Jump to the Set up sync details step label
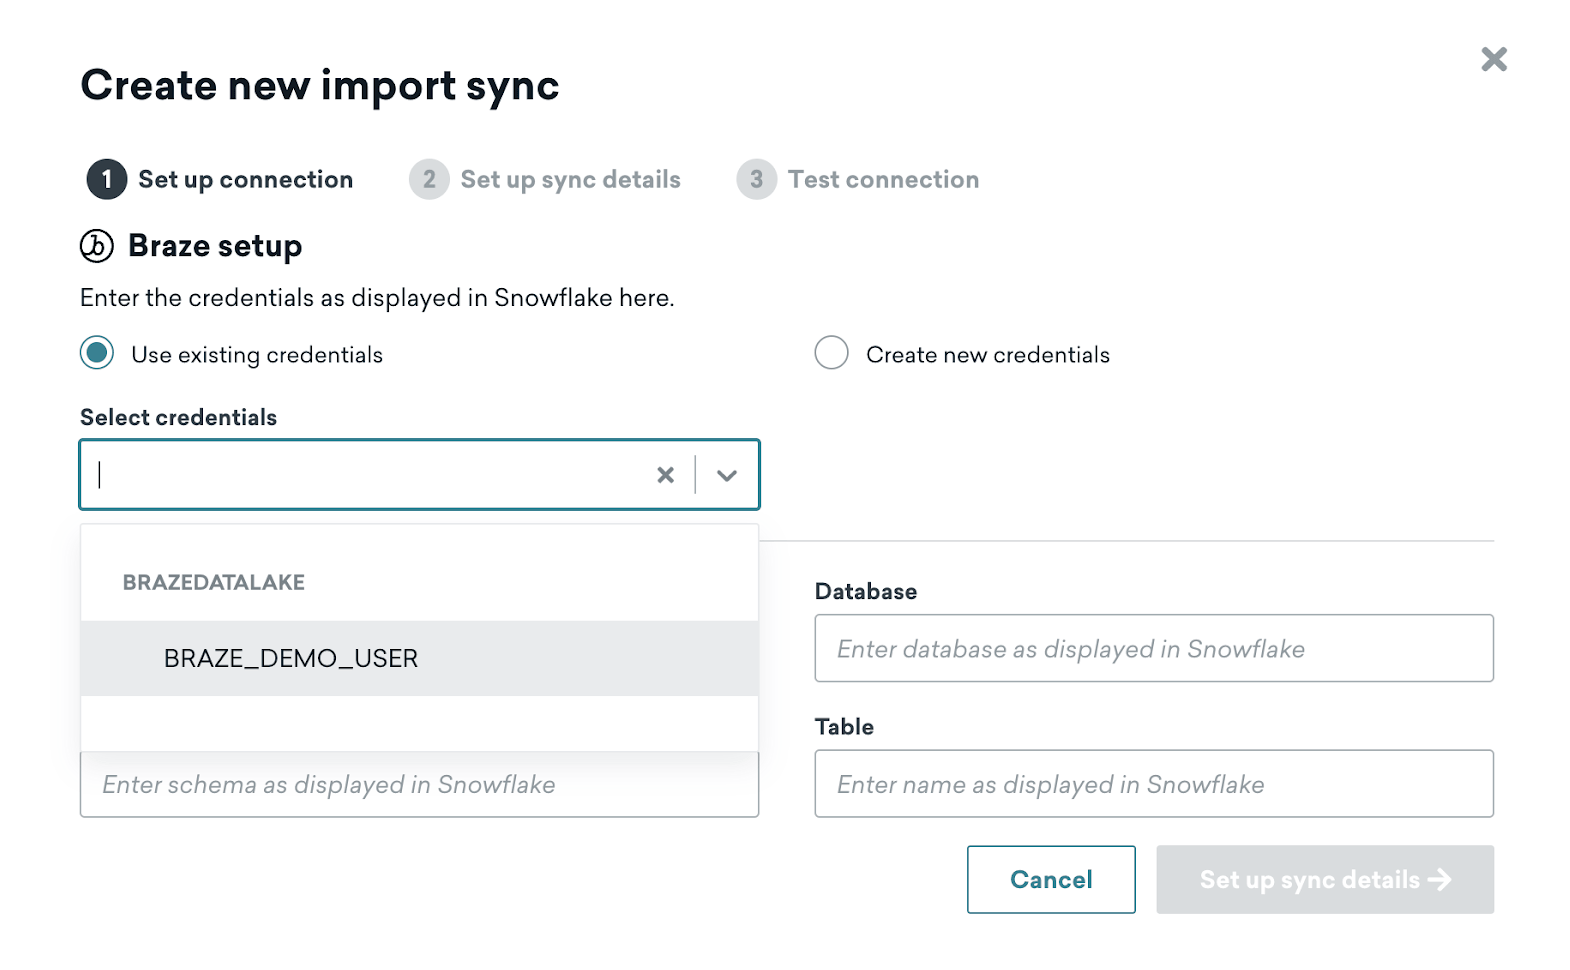The image size is (1570, 970). coord(570,180)
